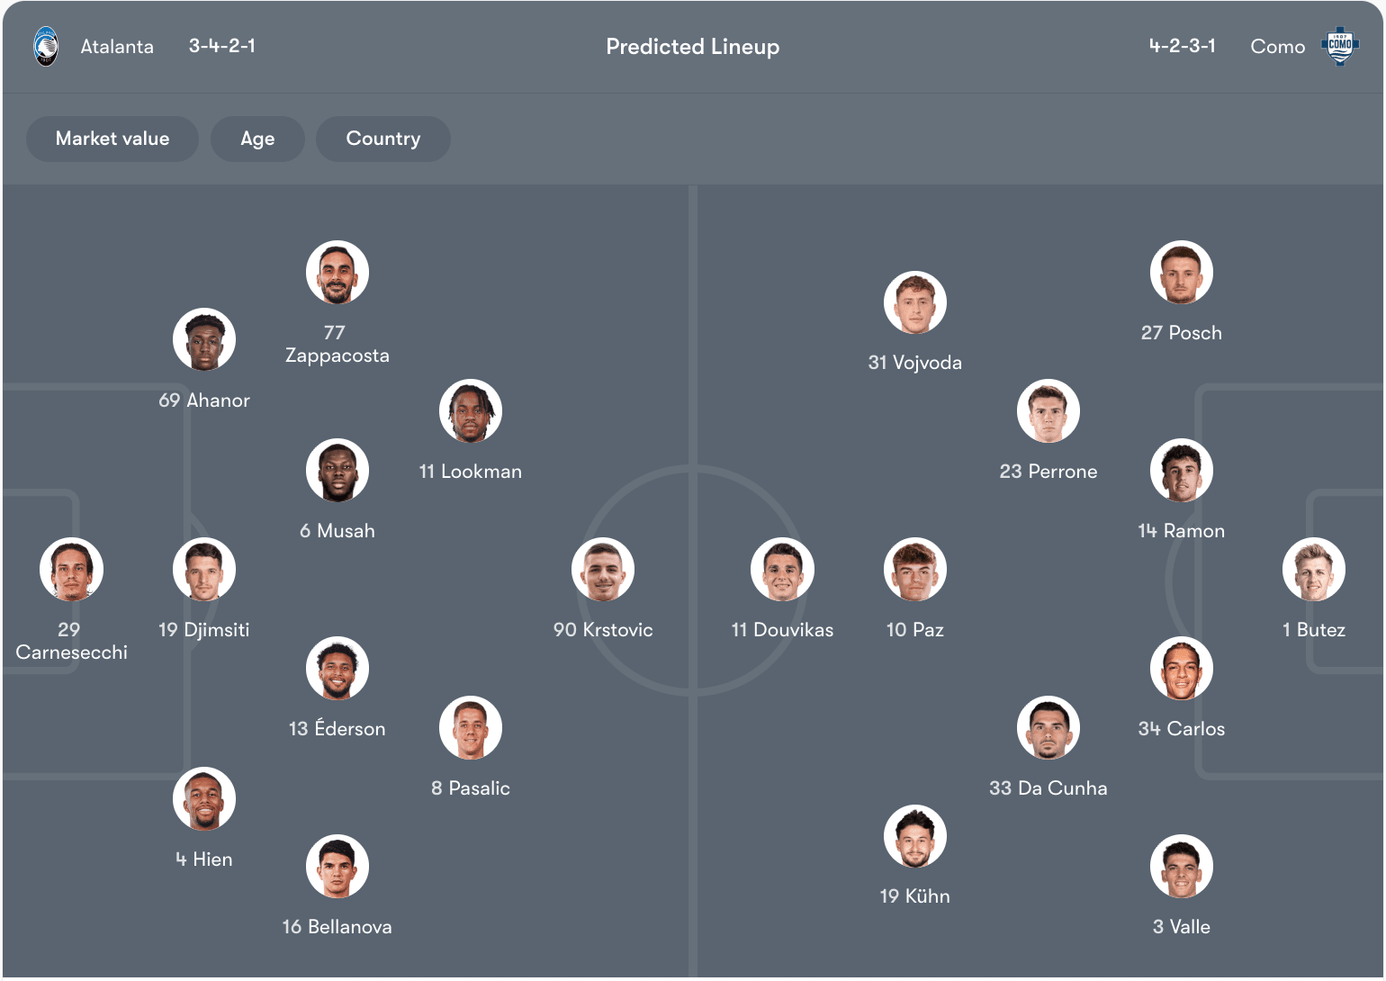Screen dimensions: 1386x981
Task: Click Carnesecchi's goalkeeper photo
Action: point(71,570)
